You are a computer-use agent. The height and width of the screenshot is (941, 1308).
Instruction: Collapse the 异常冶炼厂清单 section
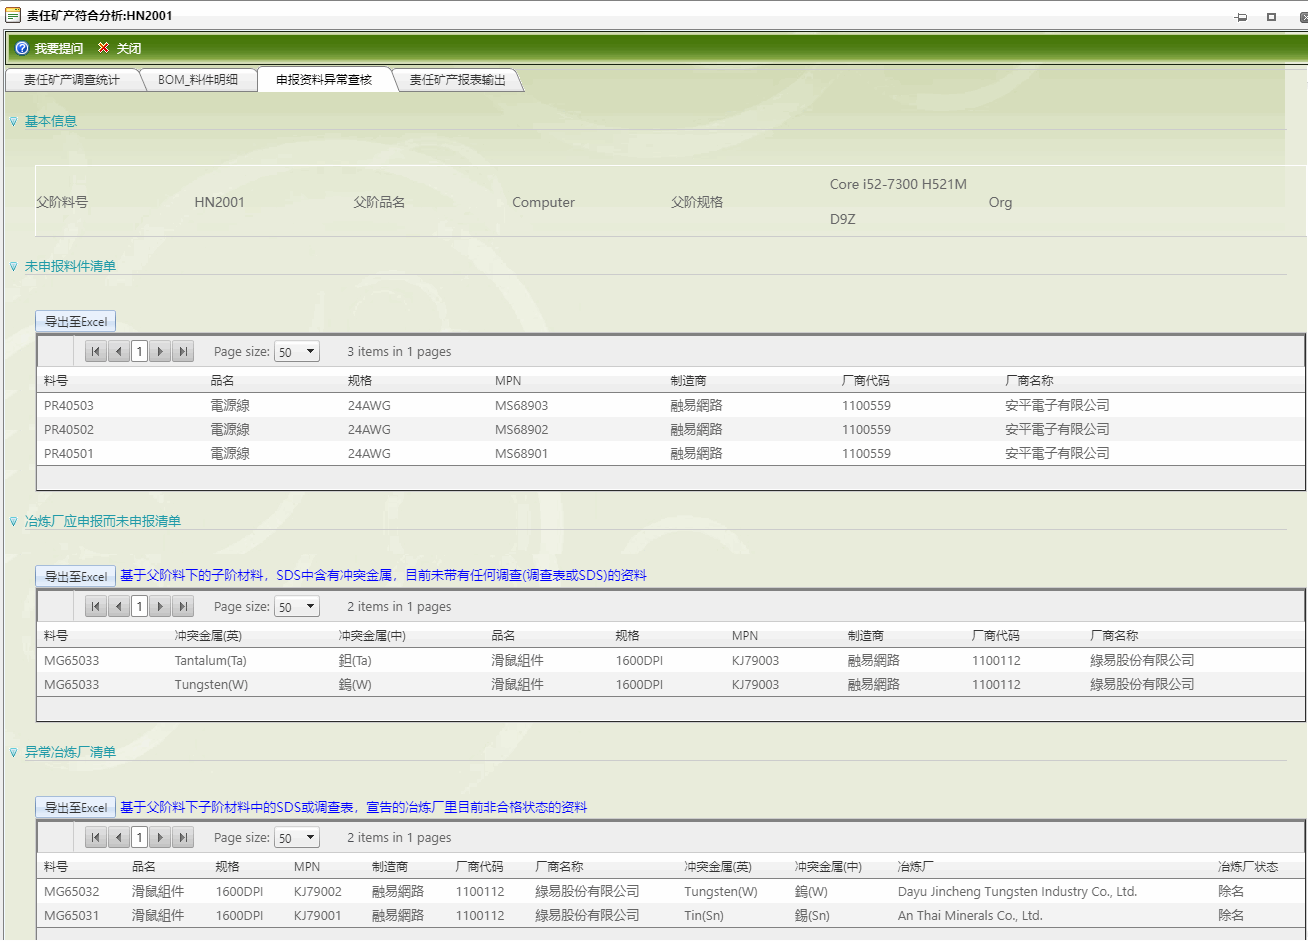(13, 753)
